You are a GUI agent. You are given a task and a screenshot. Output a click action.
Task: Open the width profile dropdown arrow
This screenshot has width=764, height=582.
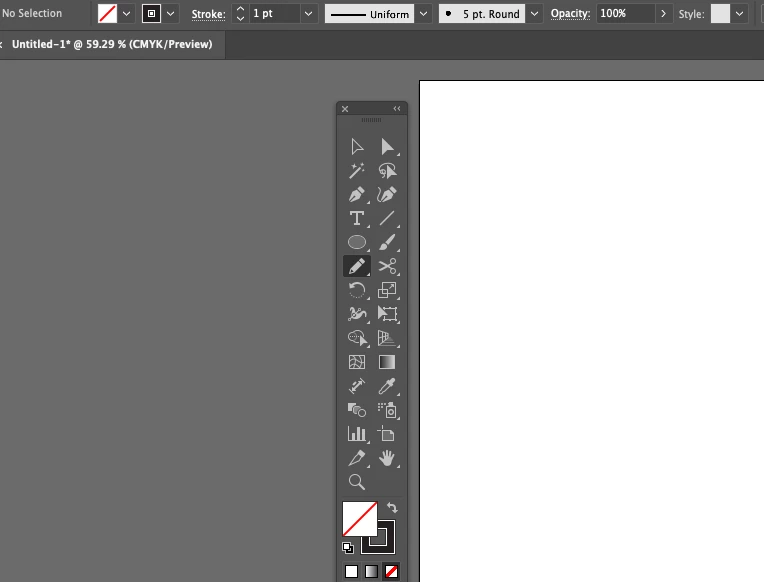(423, 14)
